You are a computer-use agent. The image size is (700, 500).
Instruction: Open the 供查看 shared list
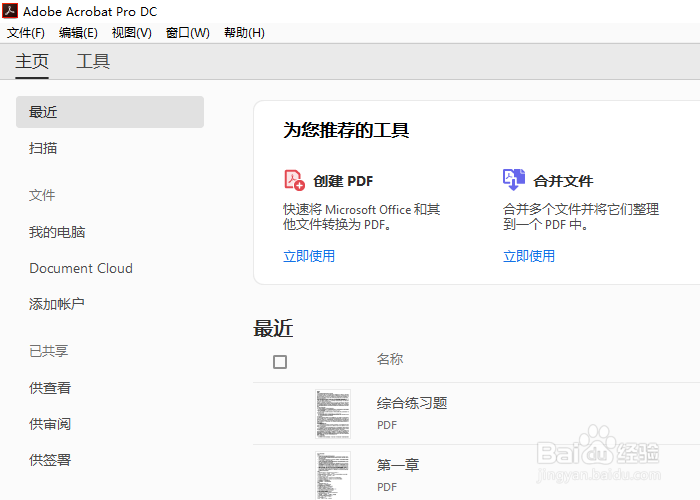50,388
